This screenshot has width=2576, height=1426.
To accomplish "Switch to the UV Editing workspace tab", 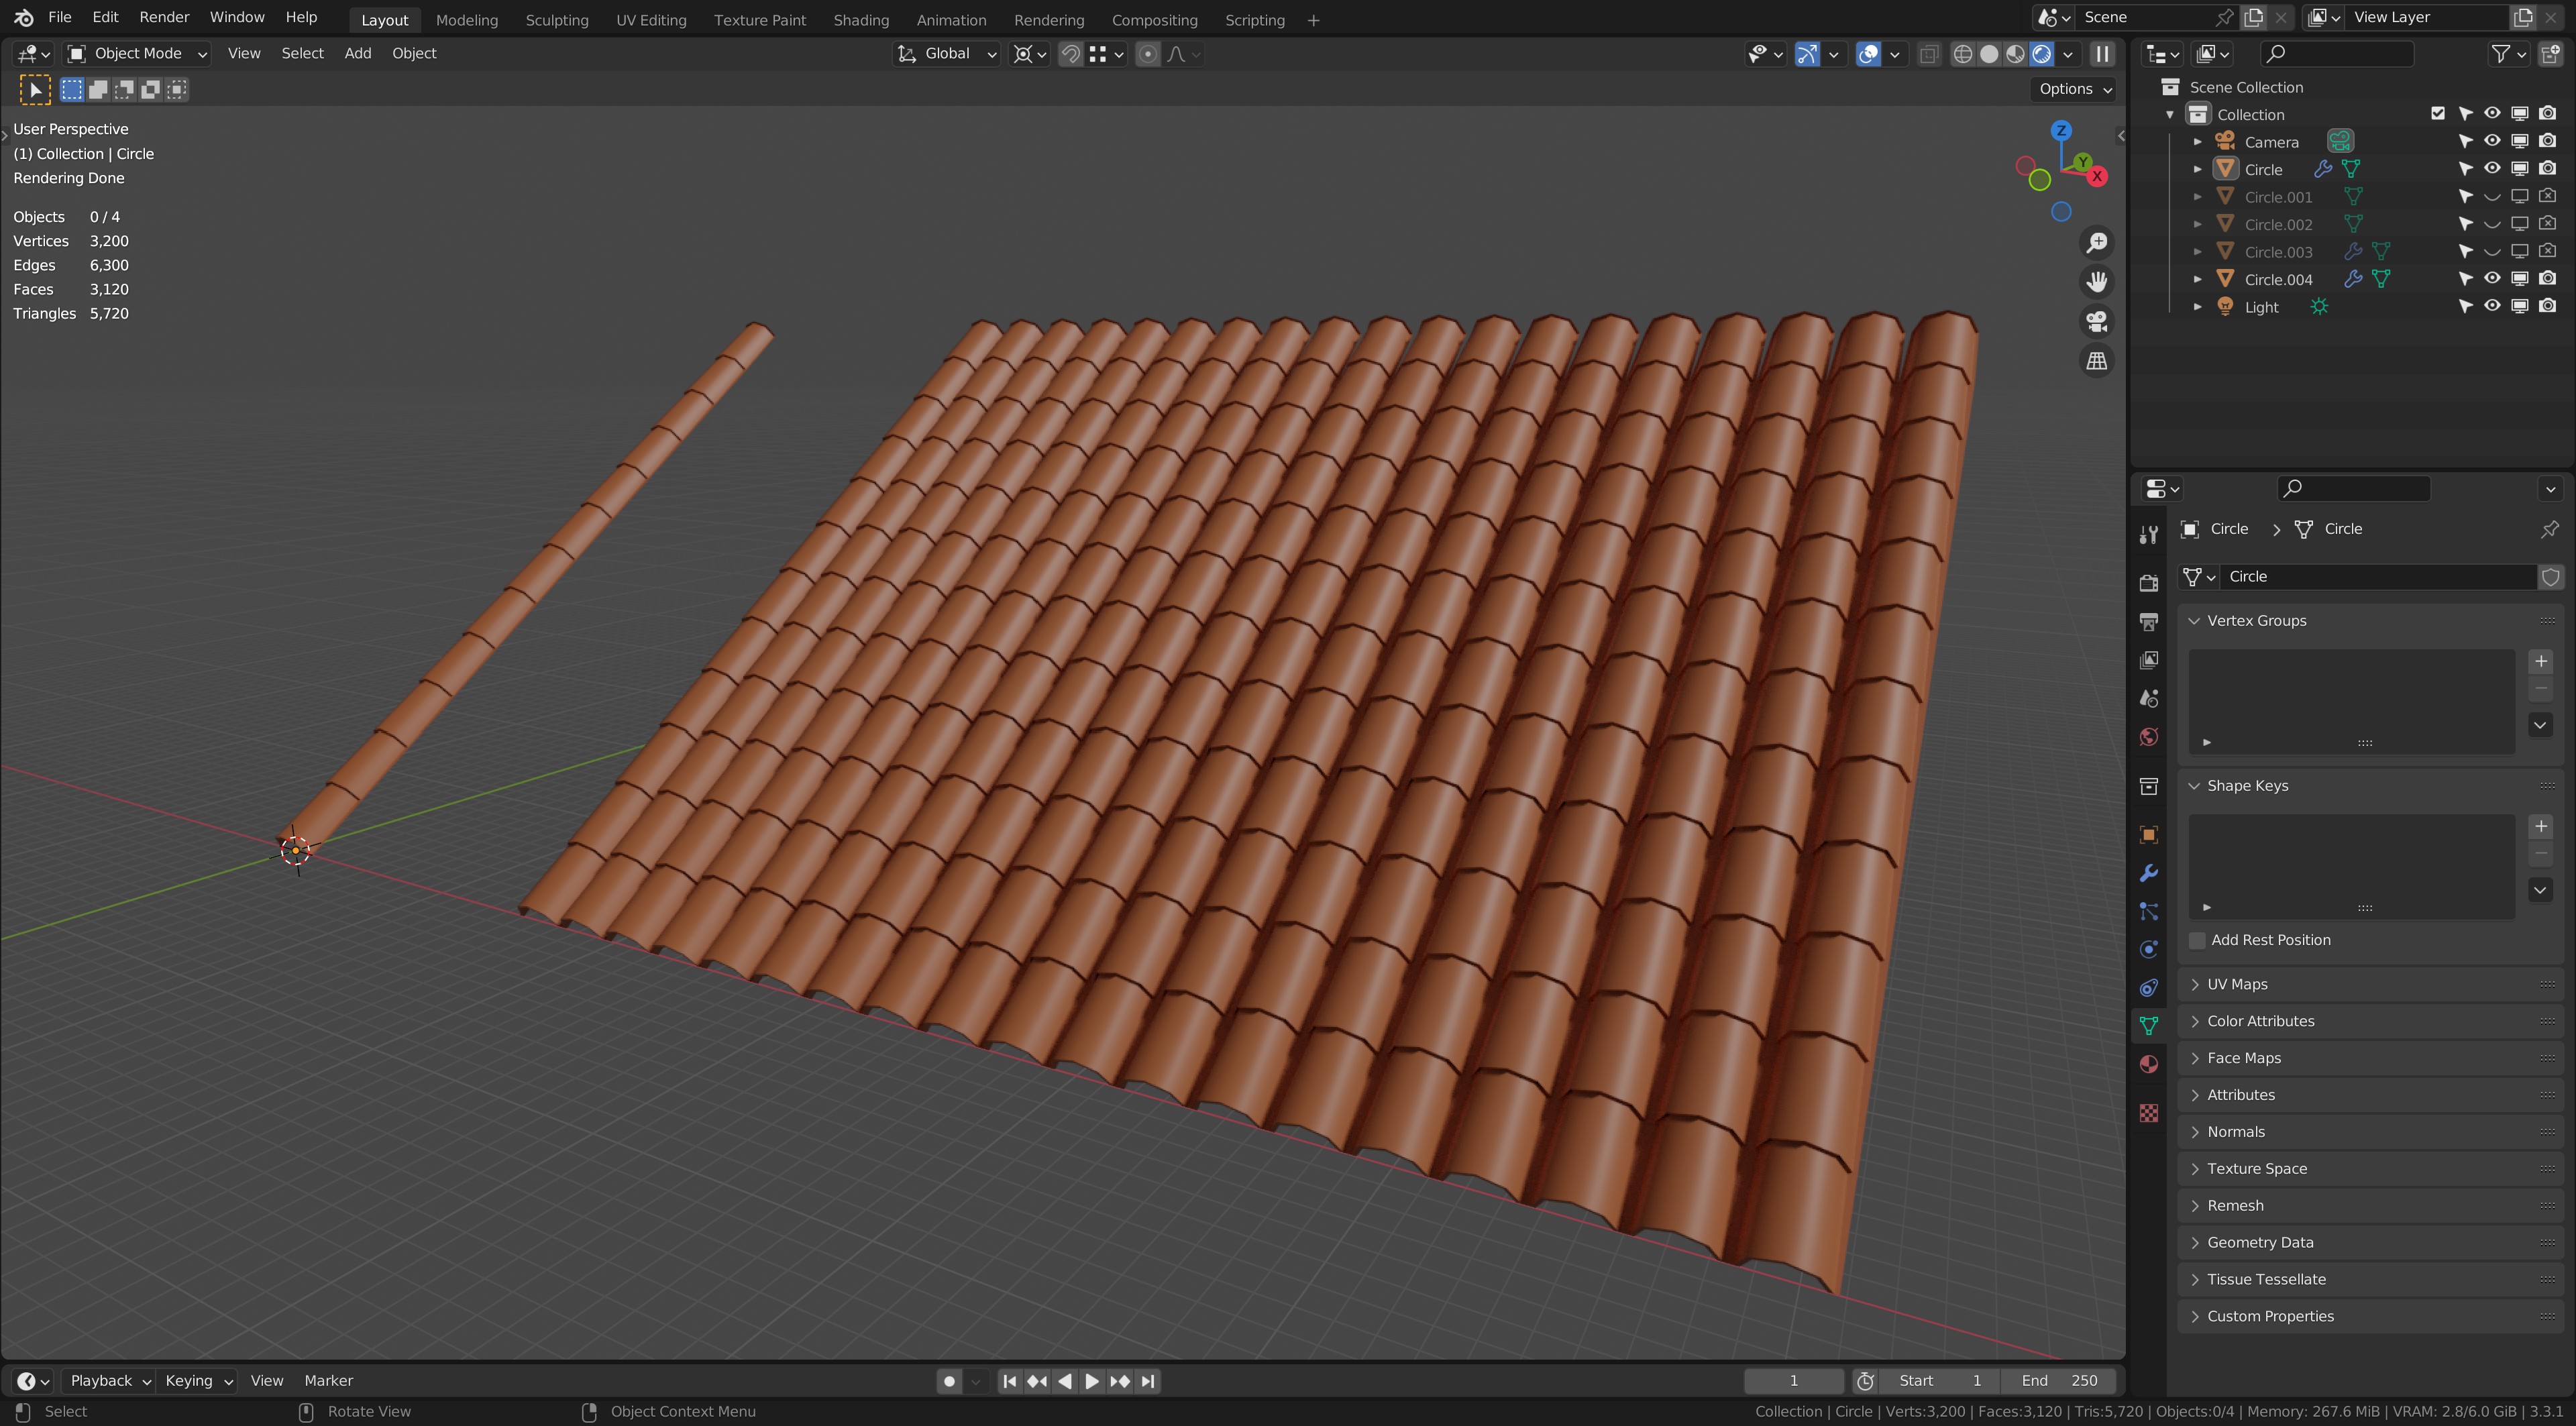I will (x=651, y=20).
